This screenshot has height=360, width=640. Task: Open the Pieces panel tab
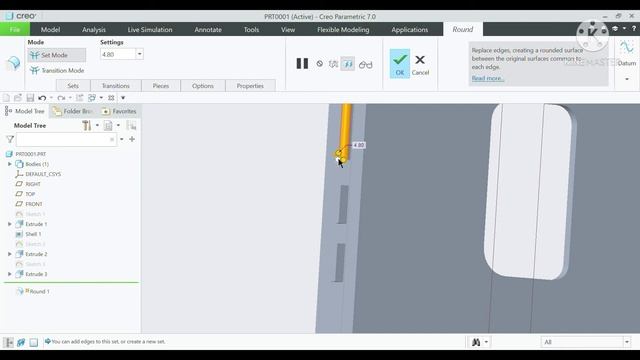pos(161,86)
